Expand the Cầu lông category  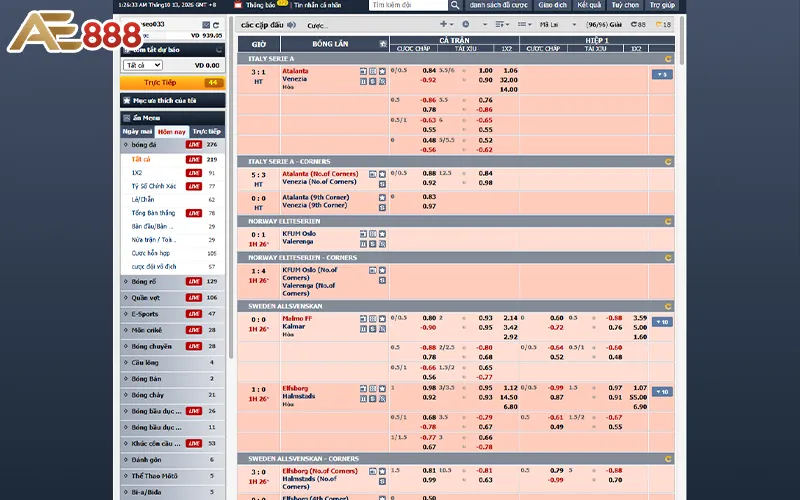tap(172, 363)
